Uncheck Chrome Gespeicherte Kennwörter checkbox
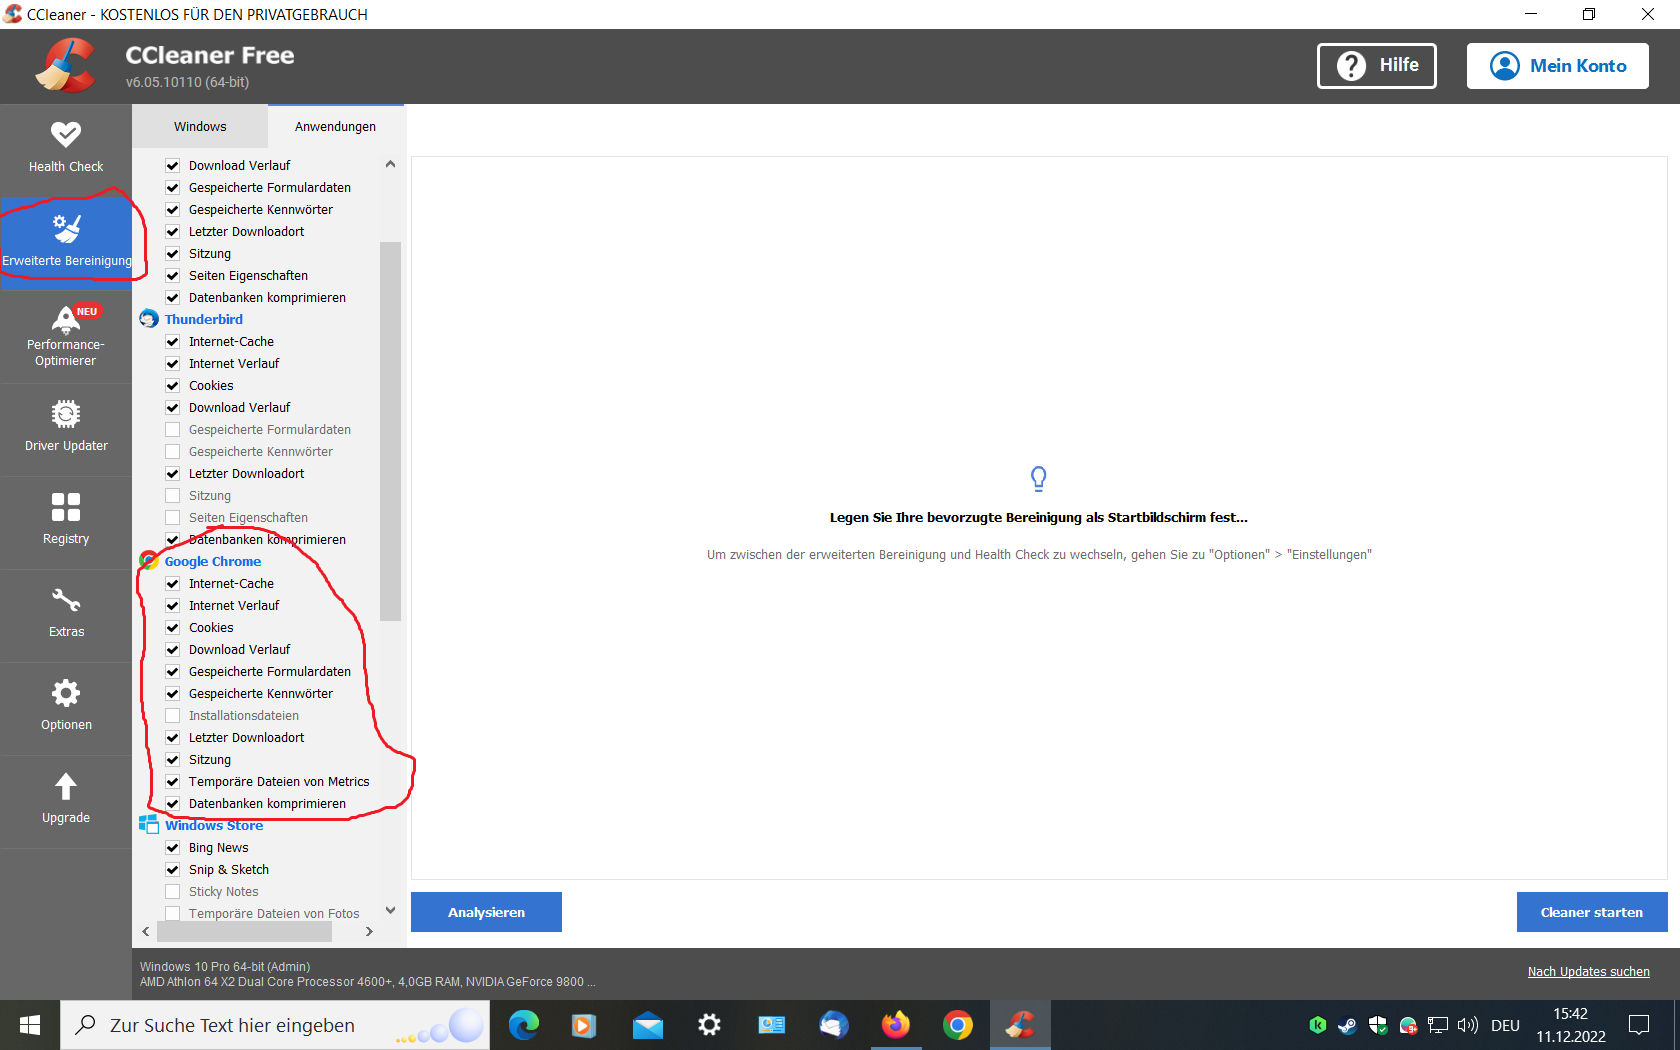This screenshot has width=1680, height=1050. 172,694
